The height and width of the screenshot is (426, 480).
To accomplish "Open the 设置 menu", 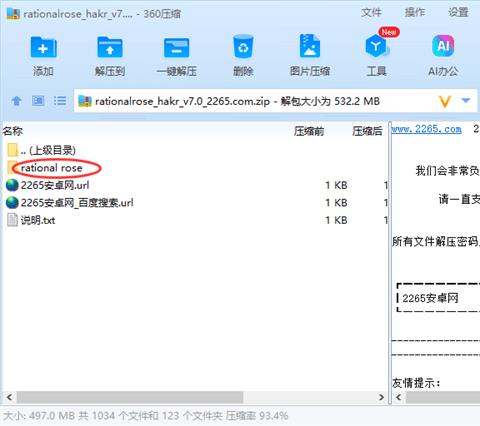I will (x=458, y=13).
